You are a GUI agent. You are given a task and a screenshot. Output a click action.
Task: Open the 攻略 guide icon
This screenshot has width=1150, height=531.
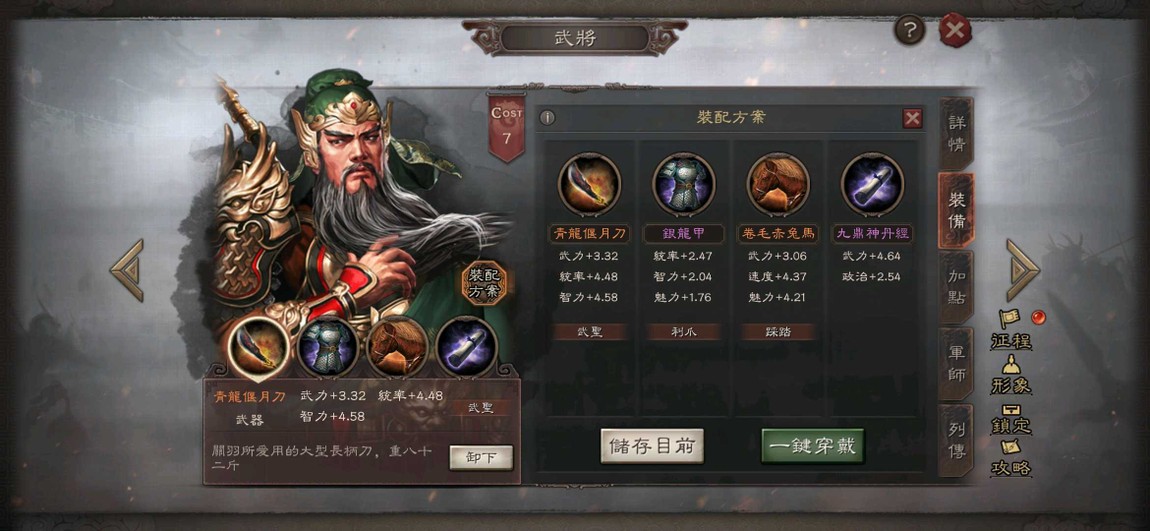pyautogui.click(x=1011, y=458)
